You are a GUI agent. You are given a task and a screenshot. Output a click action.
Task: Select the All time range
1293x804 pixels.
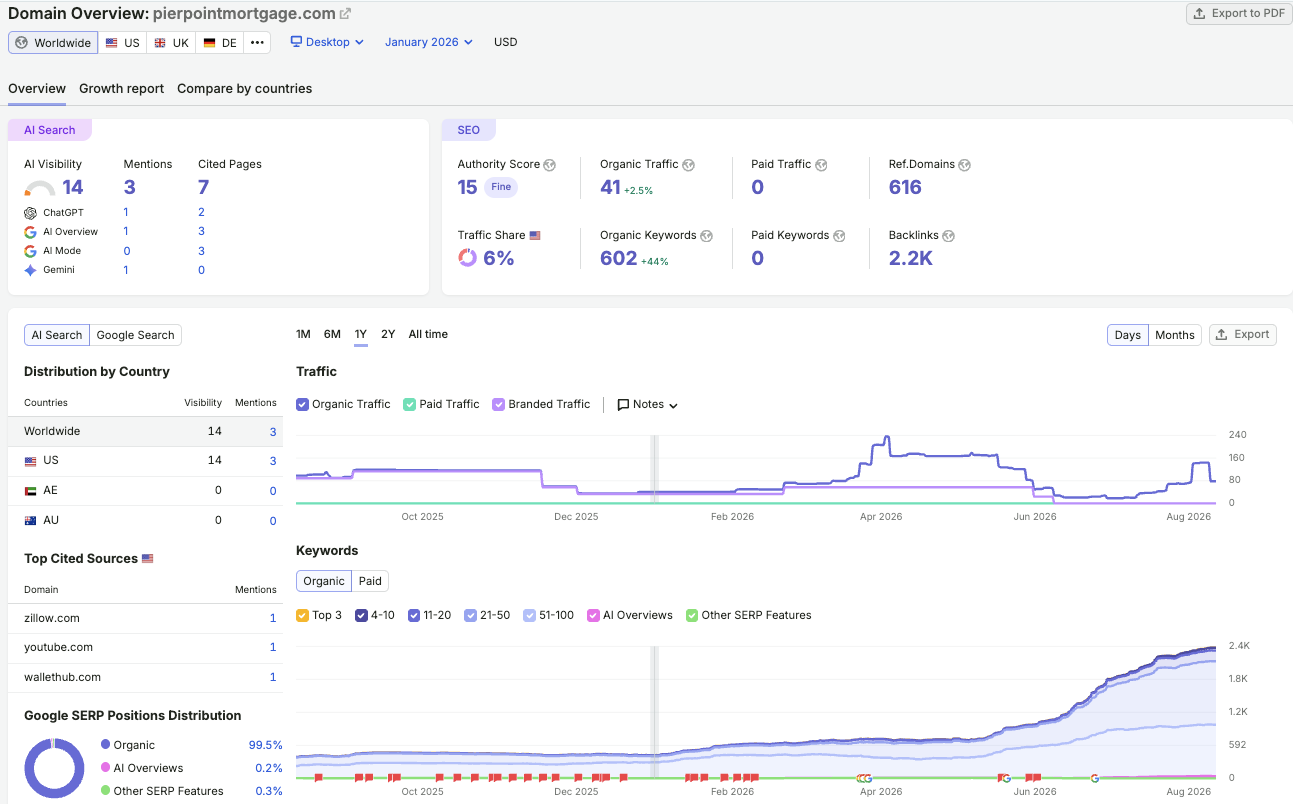[x=428, y=334]
